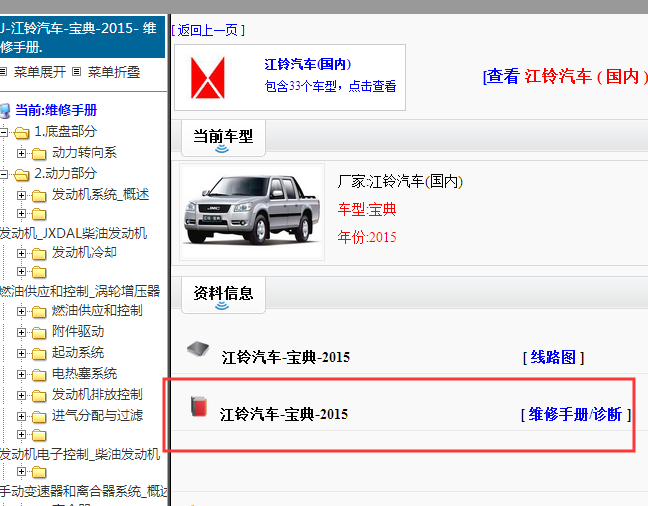Select 手动变速器和离合器系统 tree item
Image resolution: width=648 pixels, height=506 pixels.
coord(84,491)
